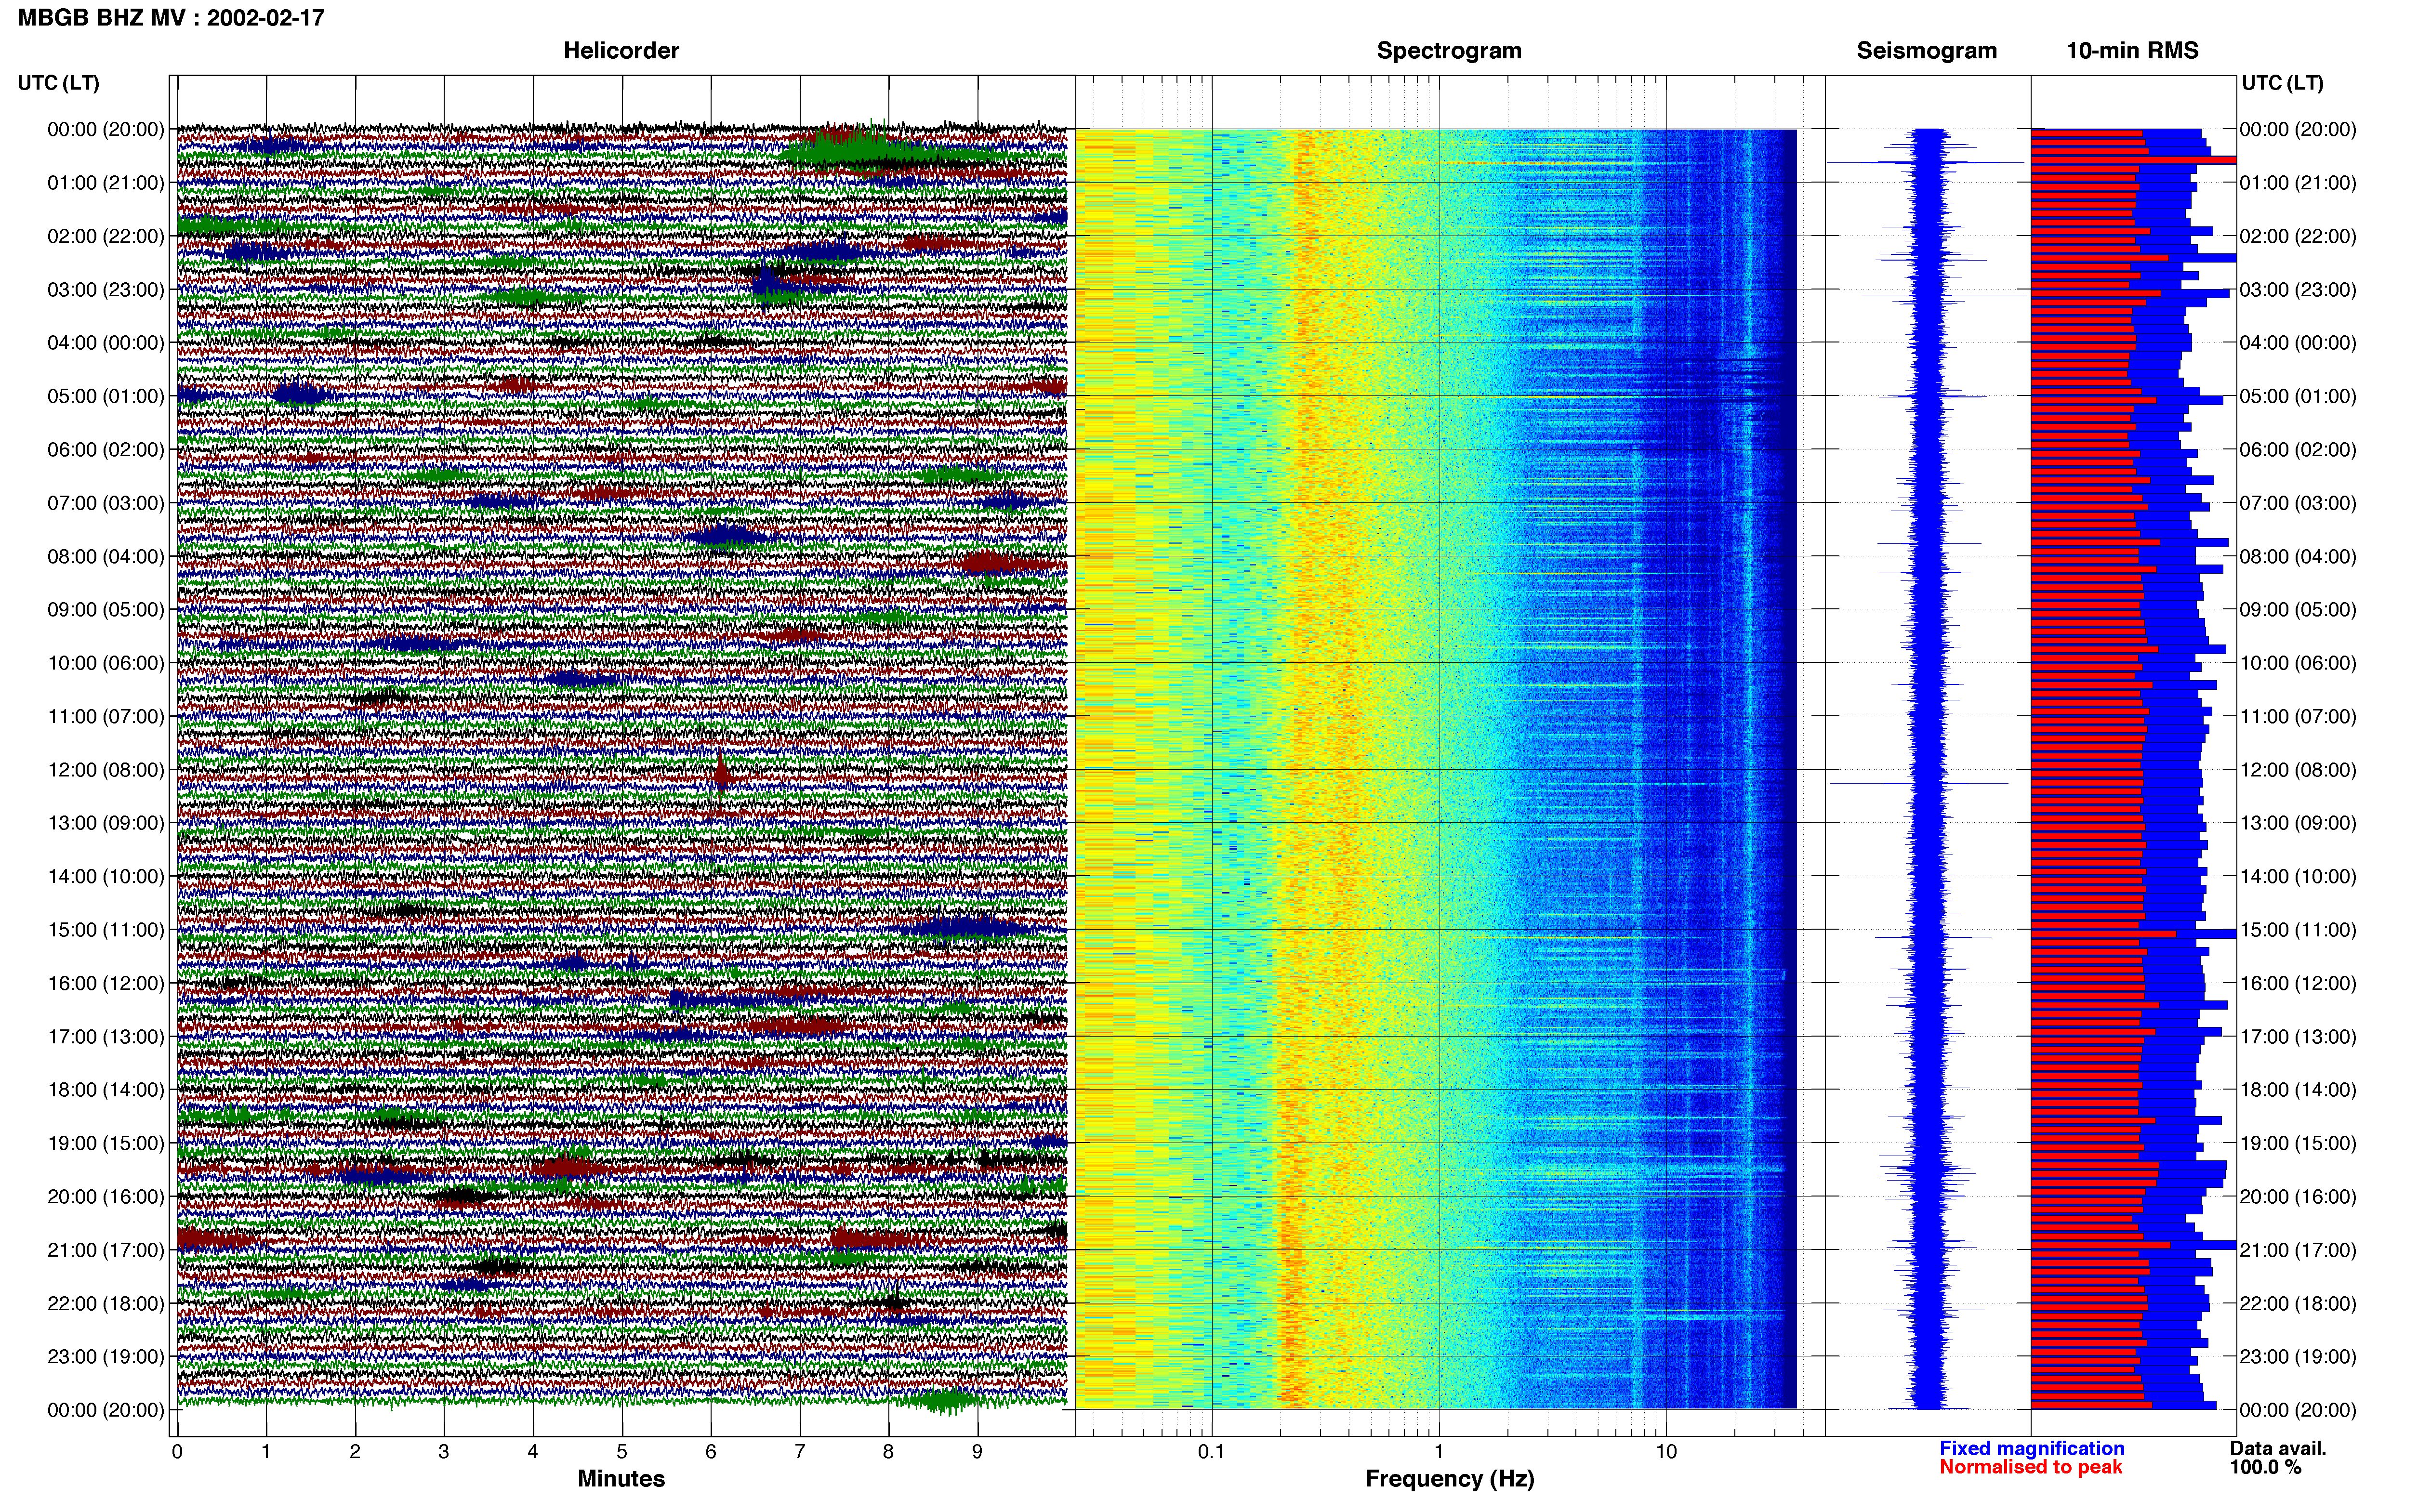Select left time label '21:00 (17:00)'
Screen dimensions: 2418x1512
pos(106,1250)
